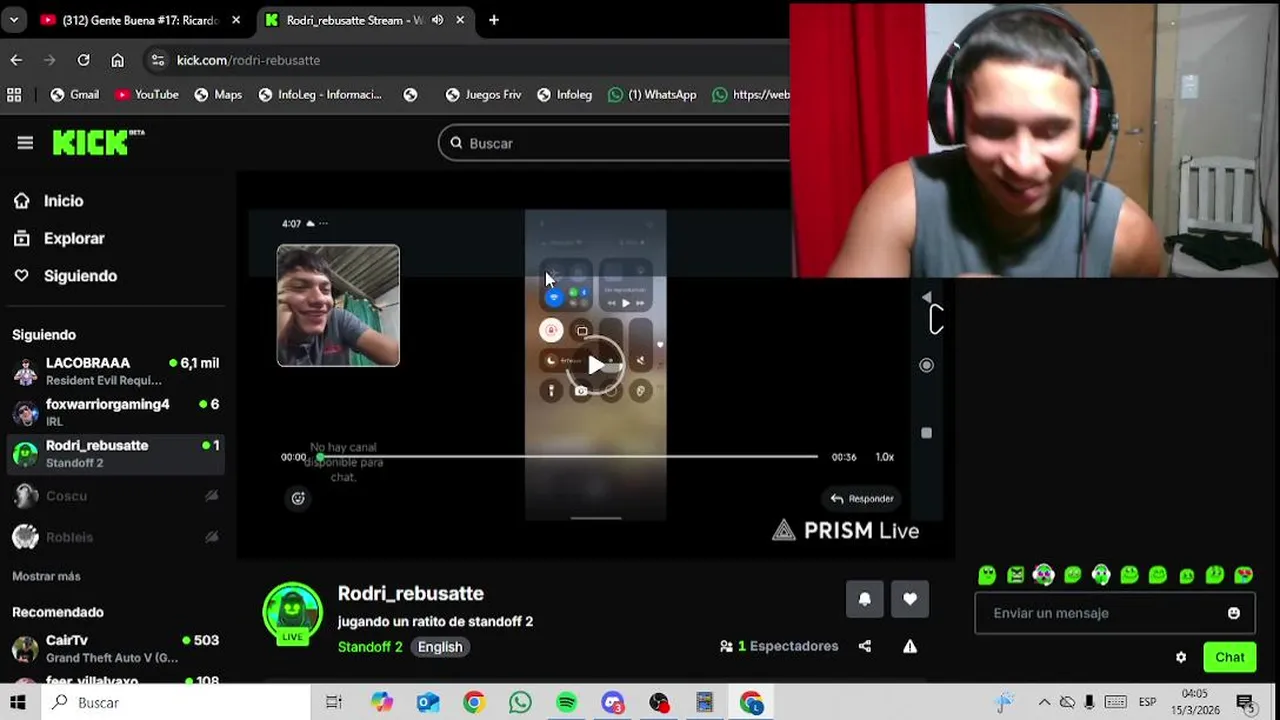Click the taskbar Buscar search box
The image size is (1280, 720).
click(x=175, y=703)
